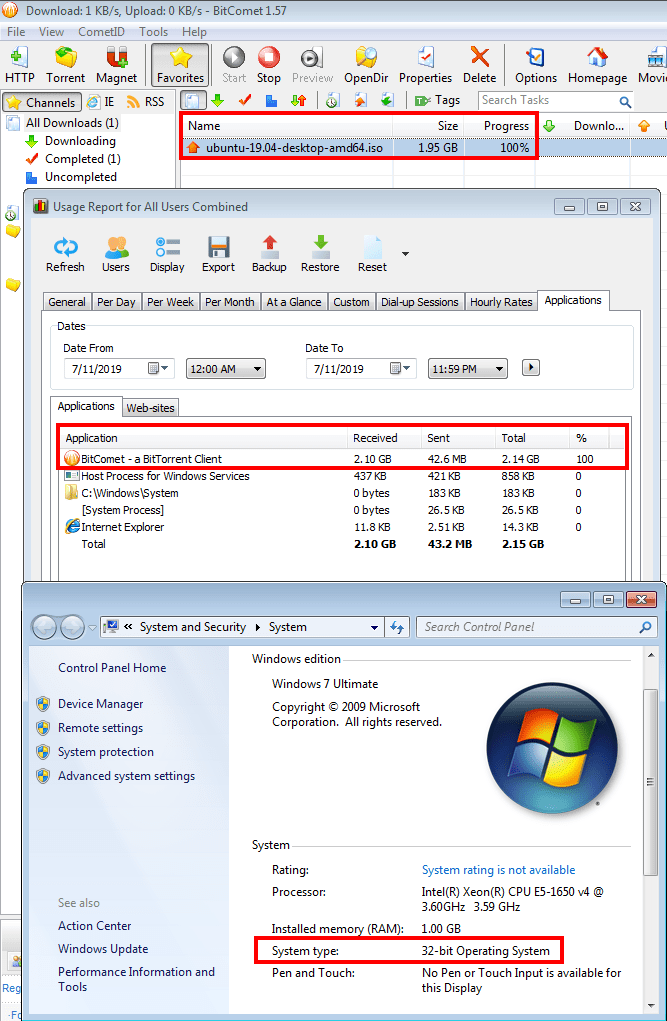This screenshot has width=667, height=1021.
Task: Open the download directory with OpenDir
Action: (x=366, y=64)
